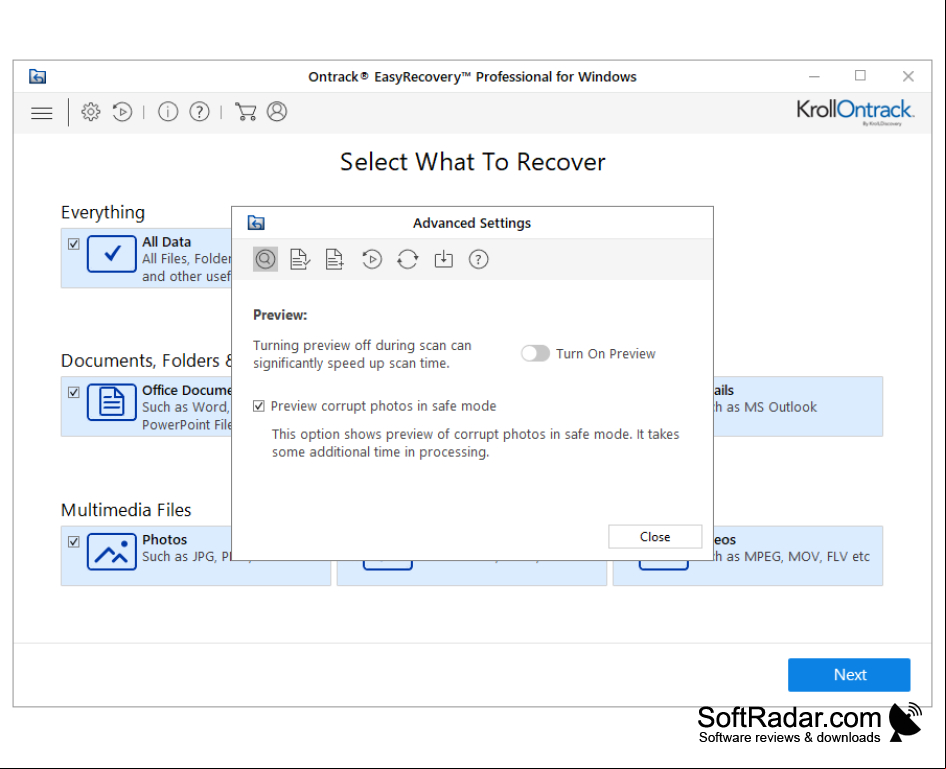The height and width of the screenshot is (769, 946).
Task: Close the Advanced Settings dialog
Action: (x=655, y=537)
